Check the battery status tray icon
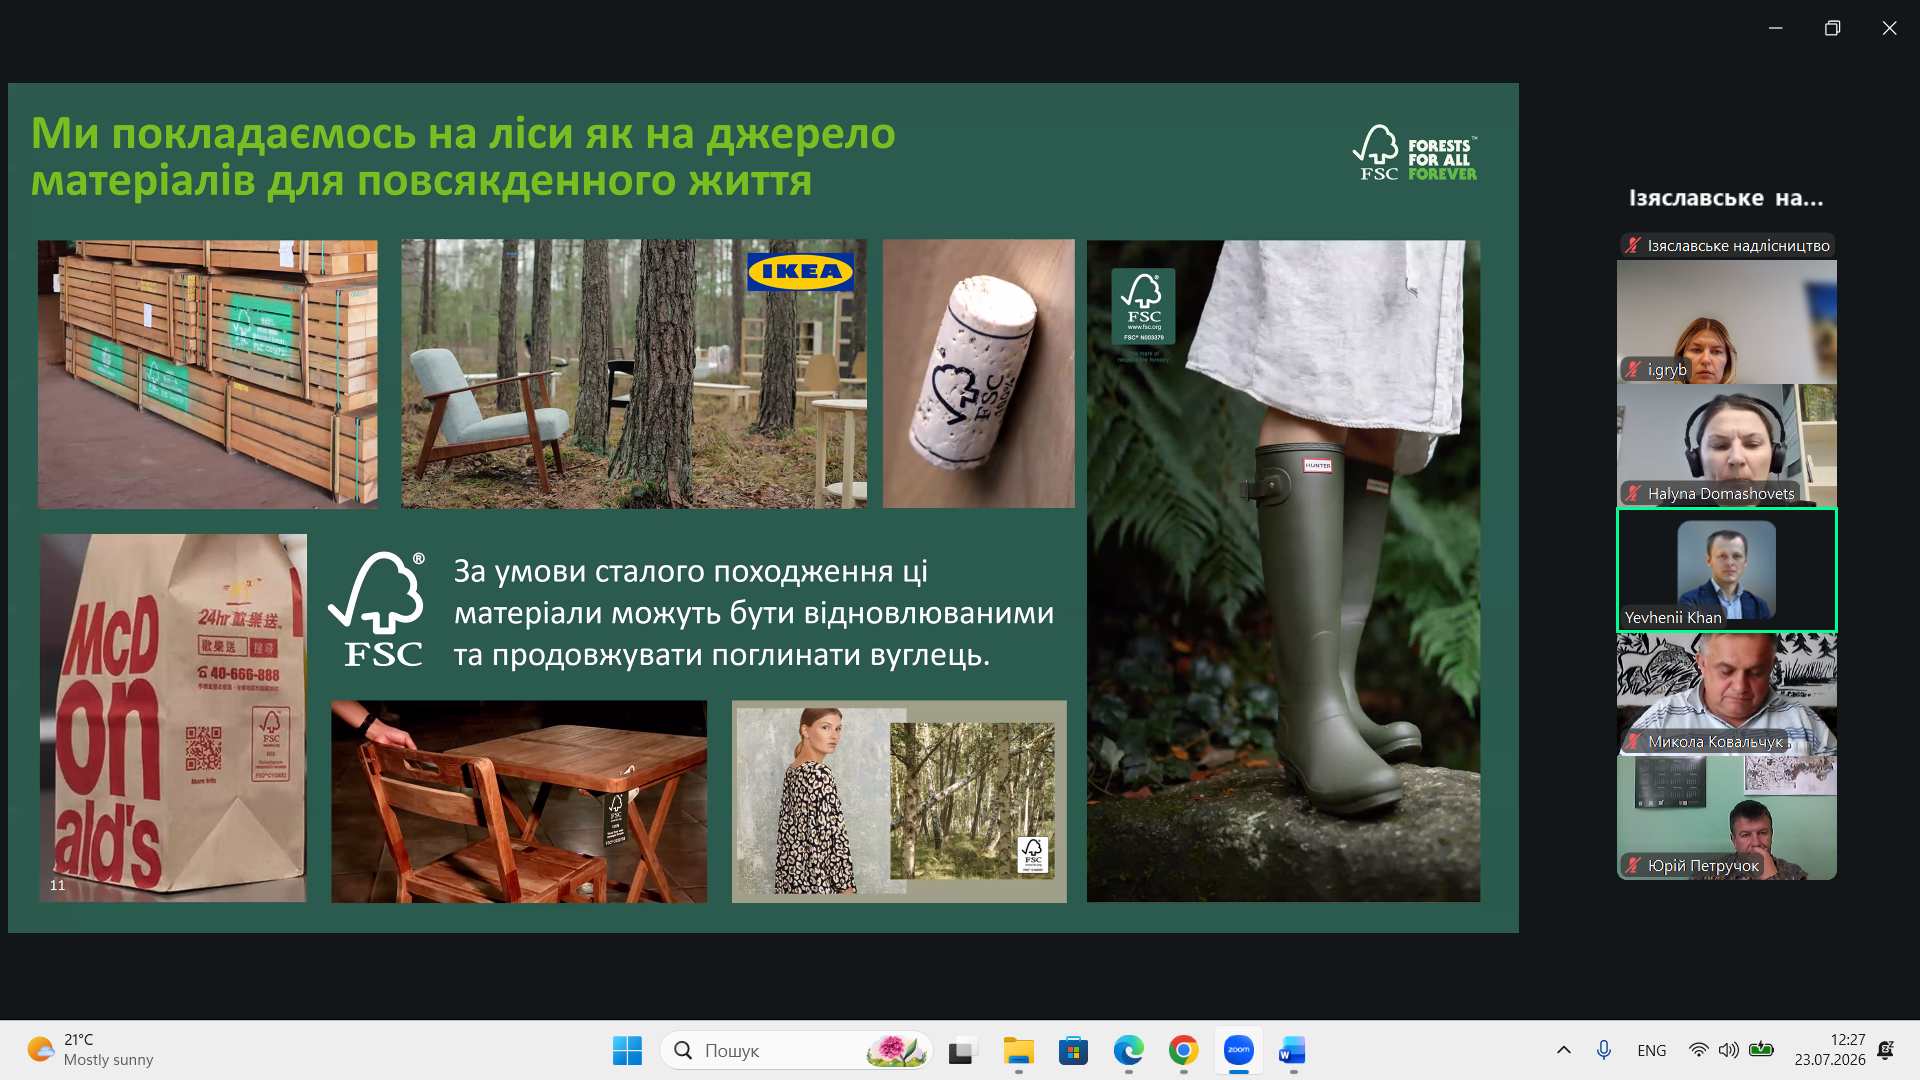1920x1080 pixels. pos(1761,1050)
